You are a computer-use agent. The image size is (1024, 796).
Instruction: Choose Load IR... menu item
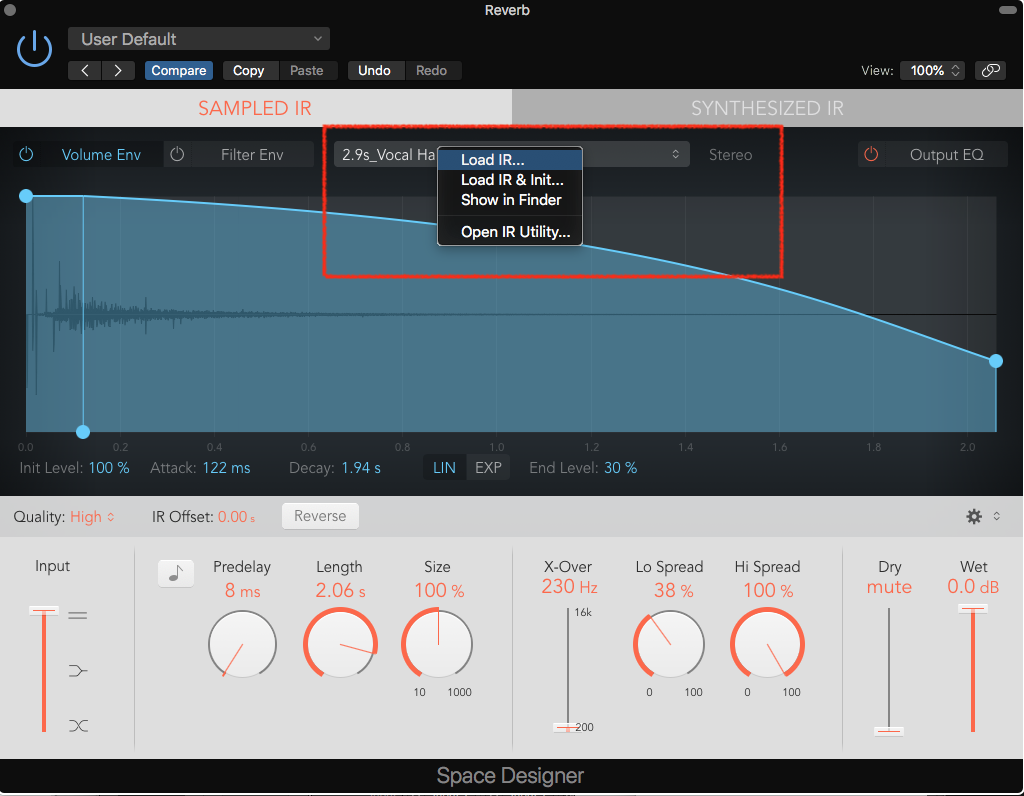click(509, 160)
